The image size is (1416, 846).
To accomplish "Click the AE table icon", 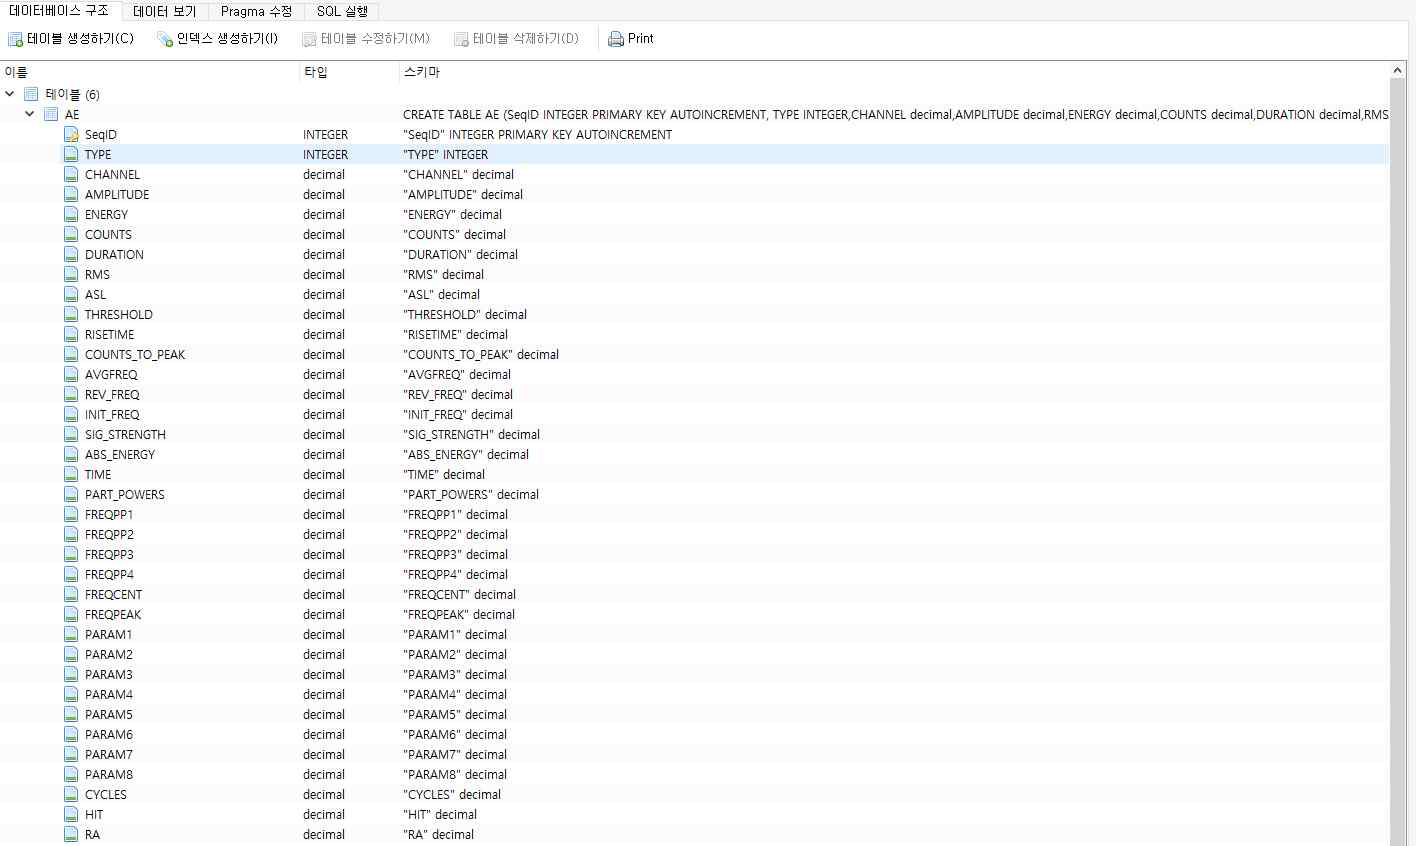I will coord(51,114).
